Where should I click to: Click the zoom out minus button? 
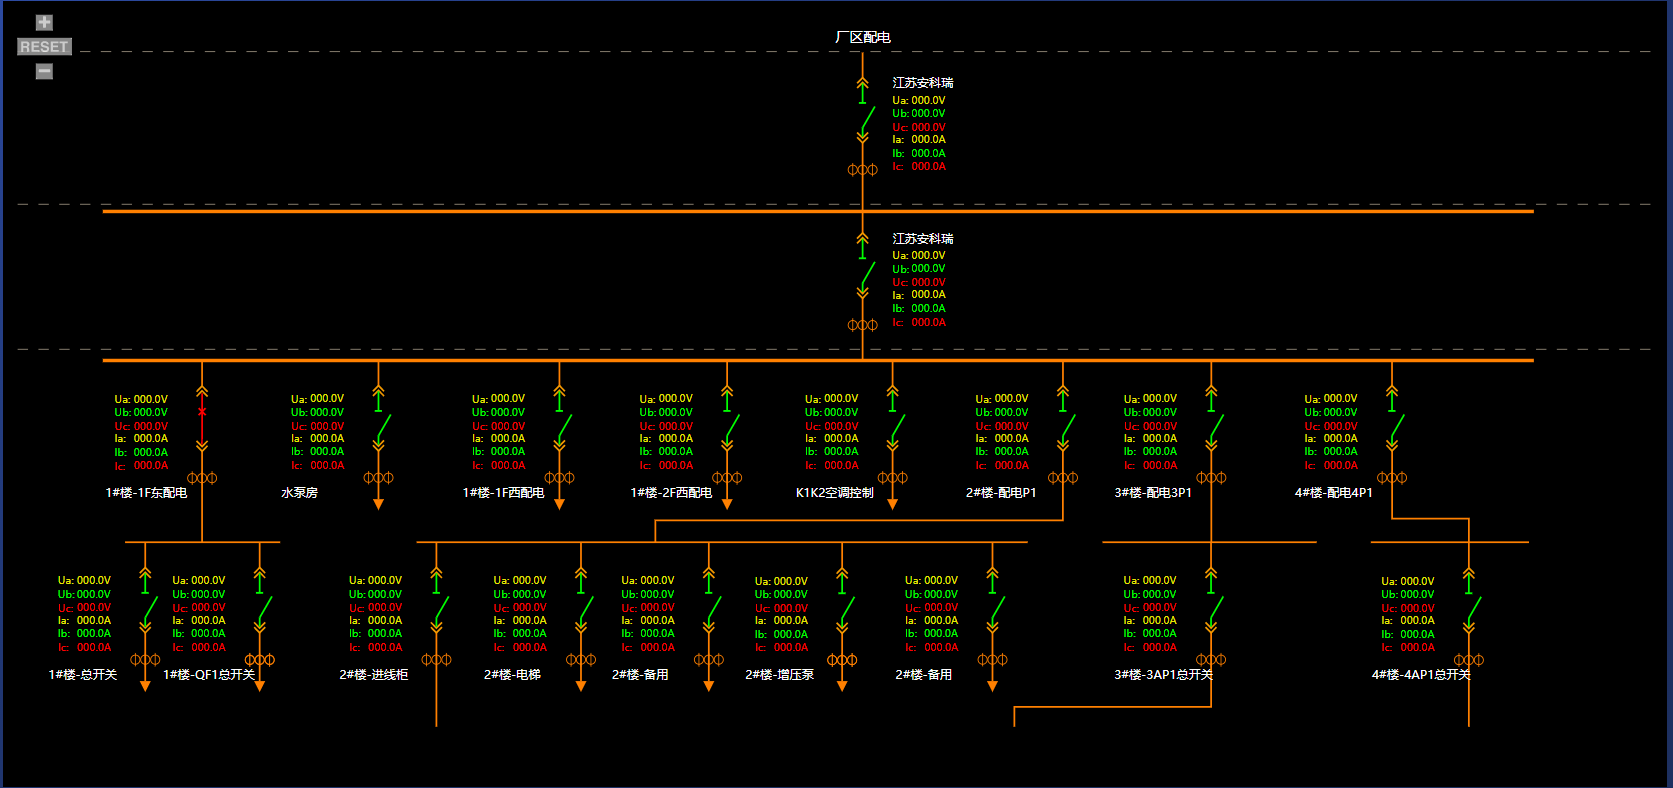click(44, 71)
